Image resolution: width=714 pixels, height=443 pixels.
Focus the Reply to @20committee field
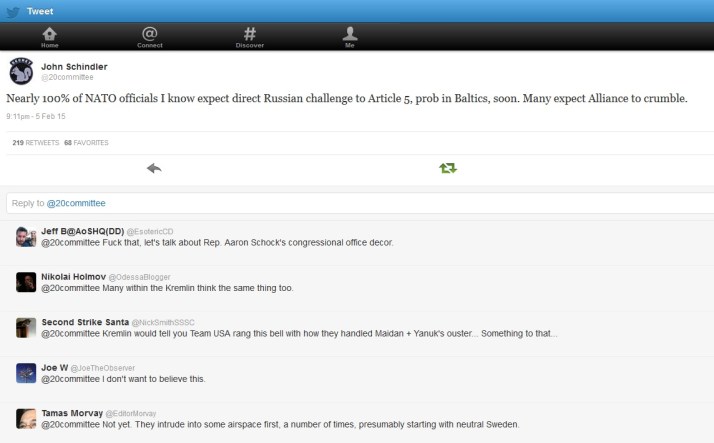coord(357,203)
